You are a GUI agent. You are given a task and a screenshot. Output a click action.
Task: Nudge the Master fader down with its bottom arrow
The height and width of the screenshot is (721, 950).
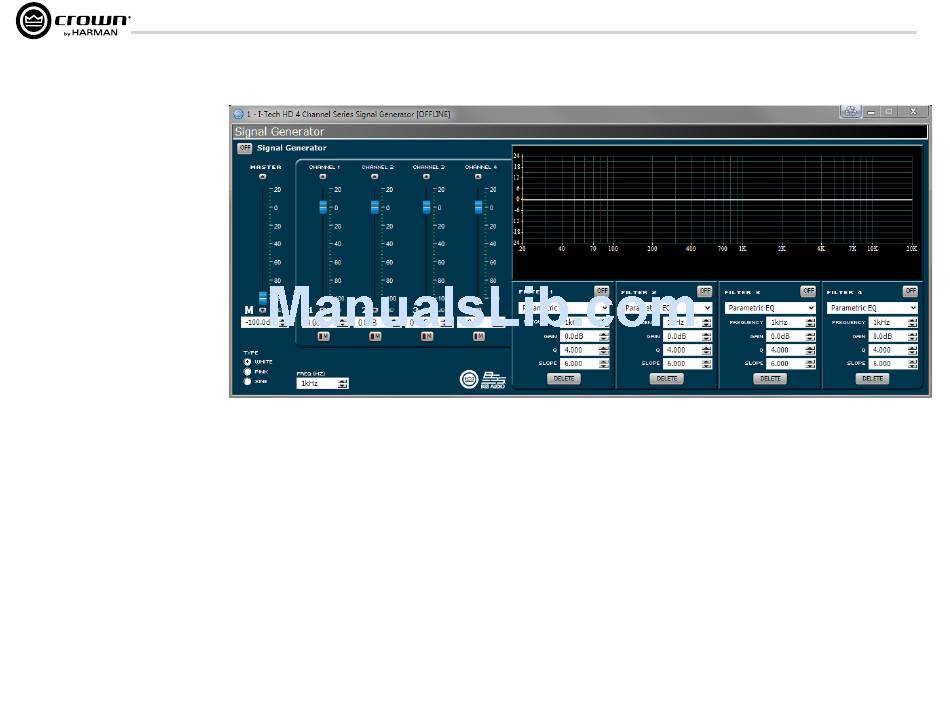click(262, 310)
